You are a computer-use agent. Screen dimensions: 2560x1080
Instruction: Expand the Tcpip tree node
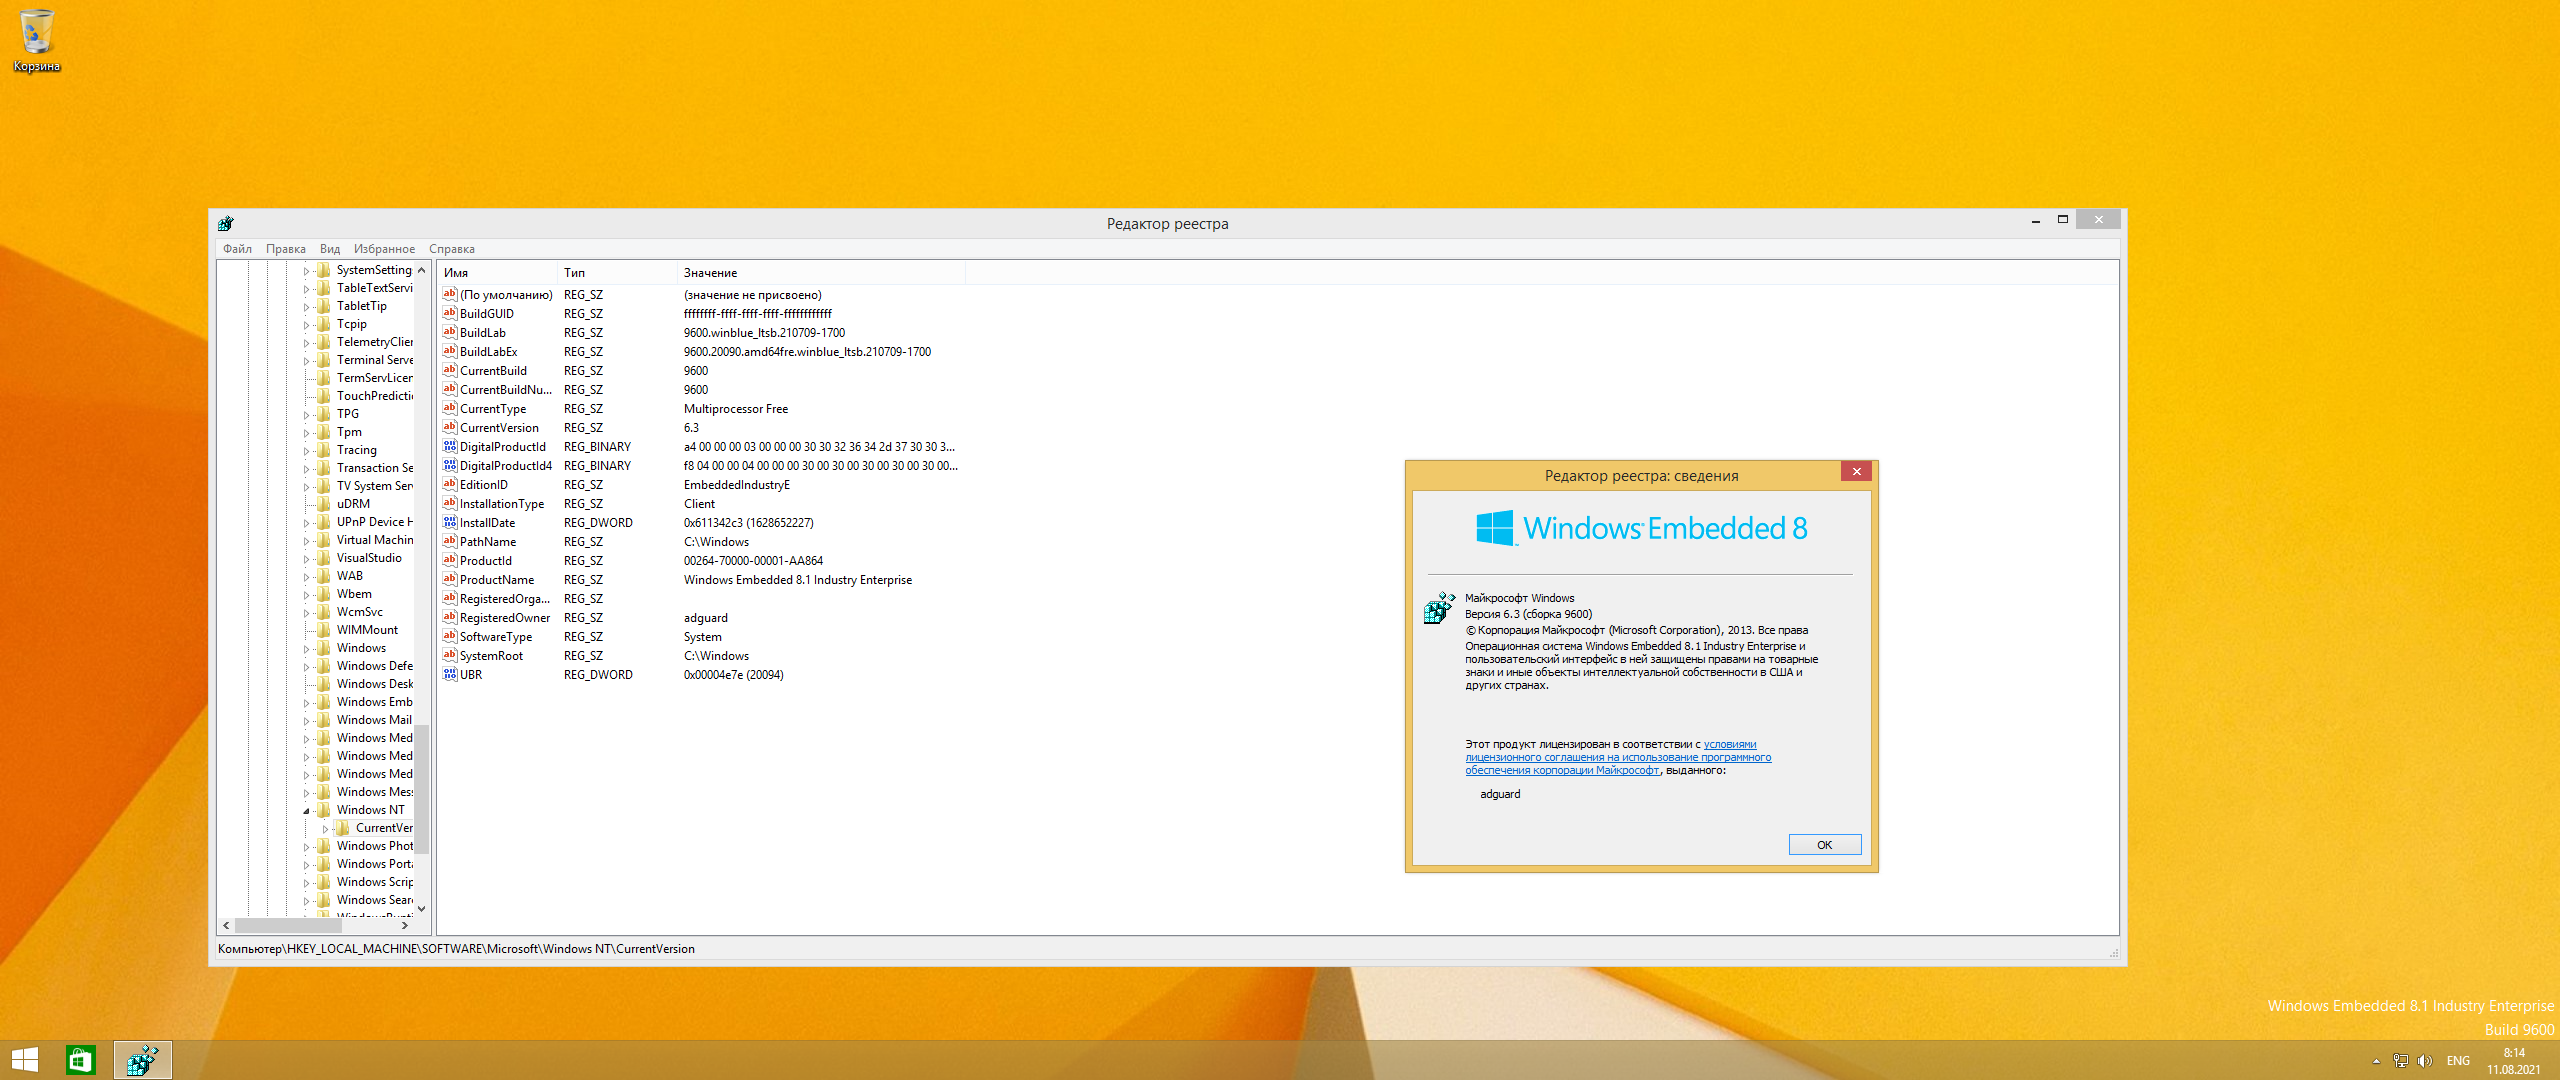point(306,325)
